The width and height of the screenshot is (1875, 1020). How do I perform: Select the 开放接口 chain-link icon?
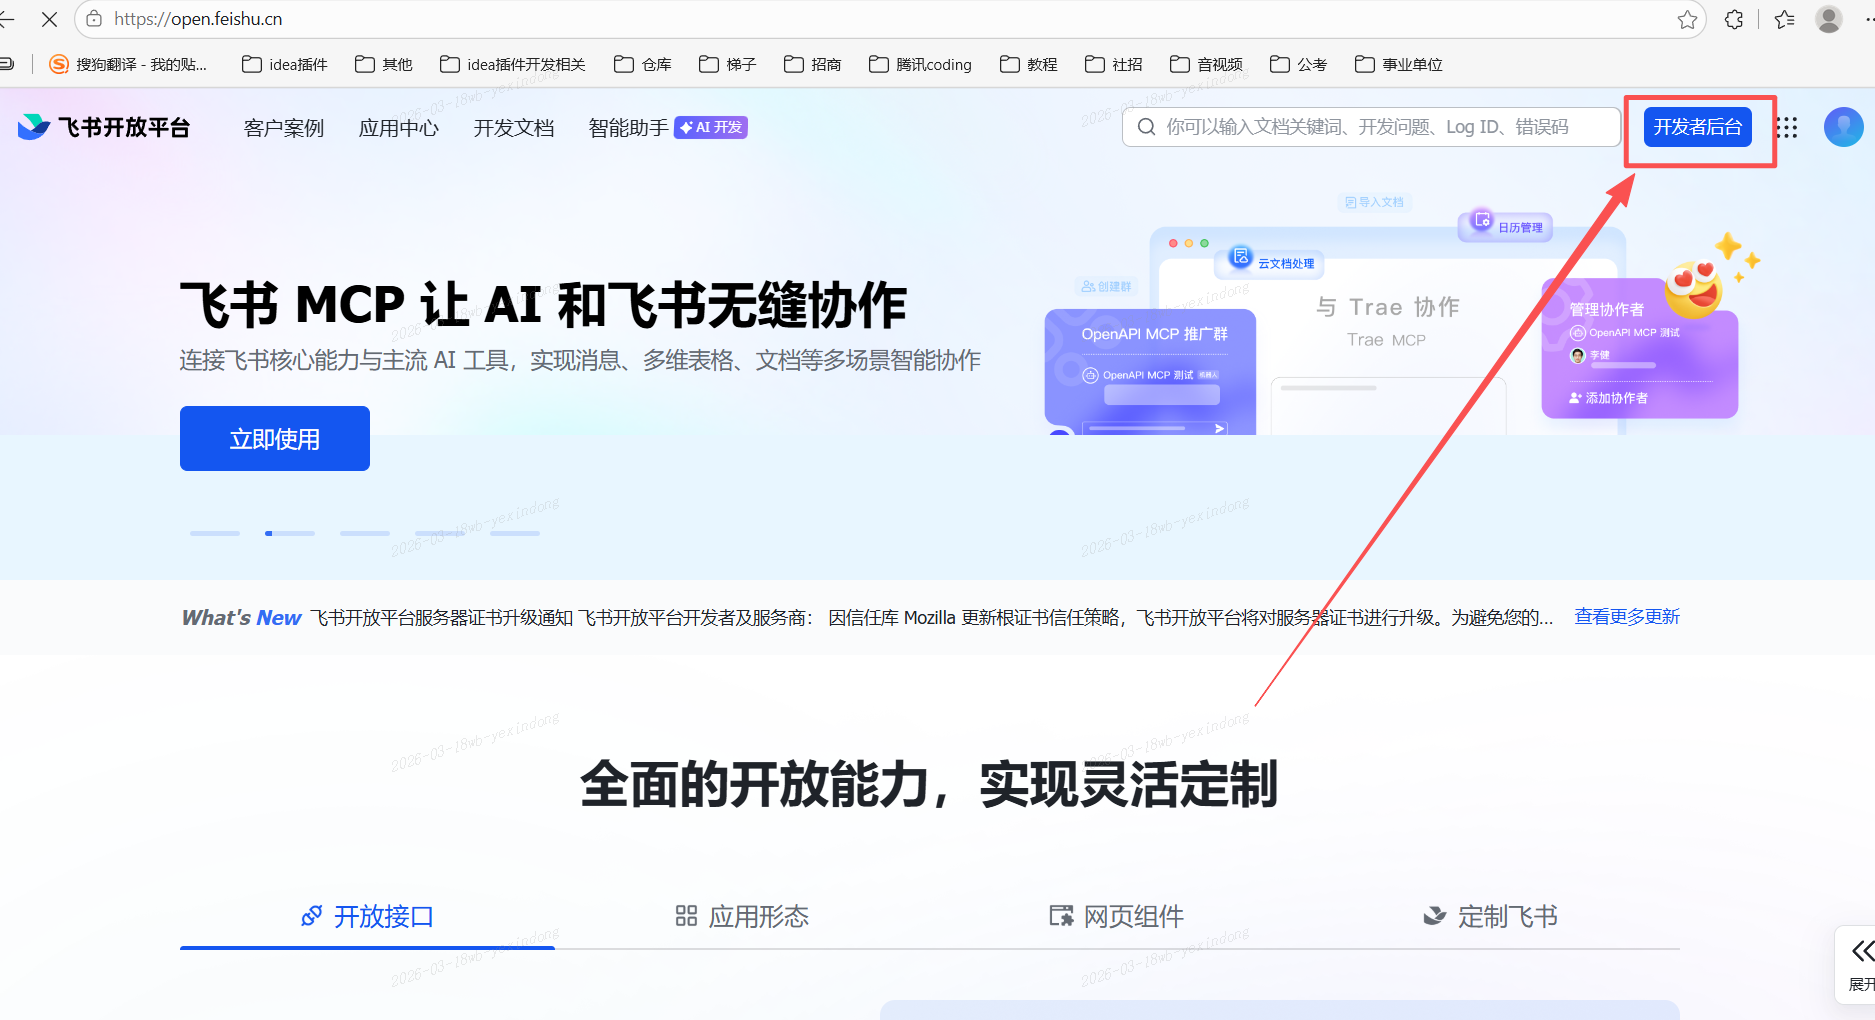click(311, 916)
